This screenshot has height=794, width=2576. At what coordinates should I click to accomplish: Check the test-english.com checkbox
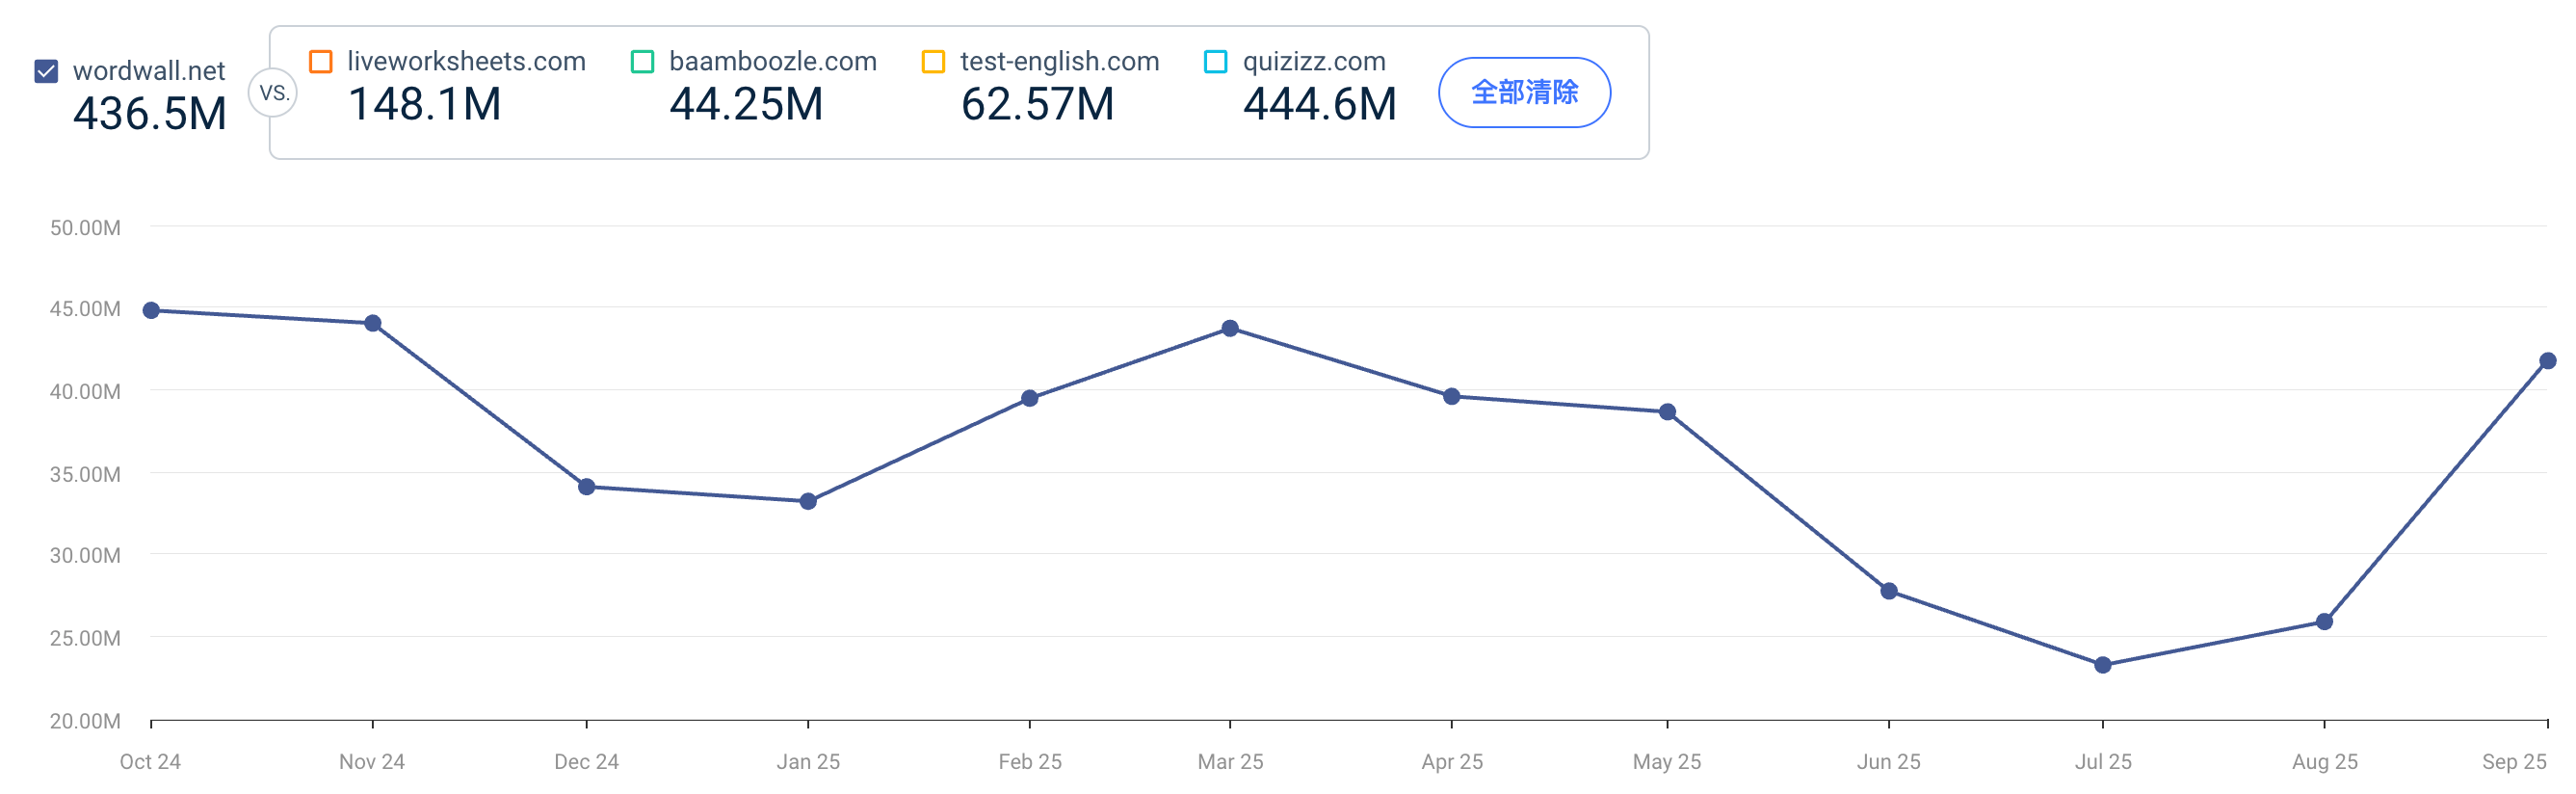pyautogui.click(x=933, y=62)
